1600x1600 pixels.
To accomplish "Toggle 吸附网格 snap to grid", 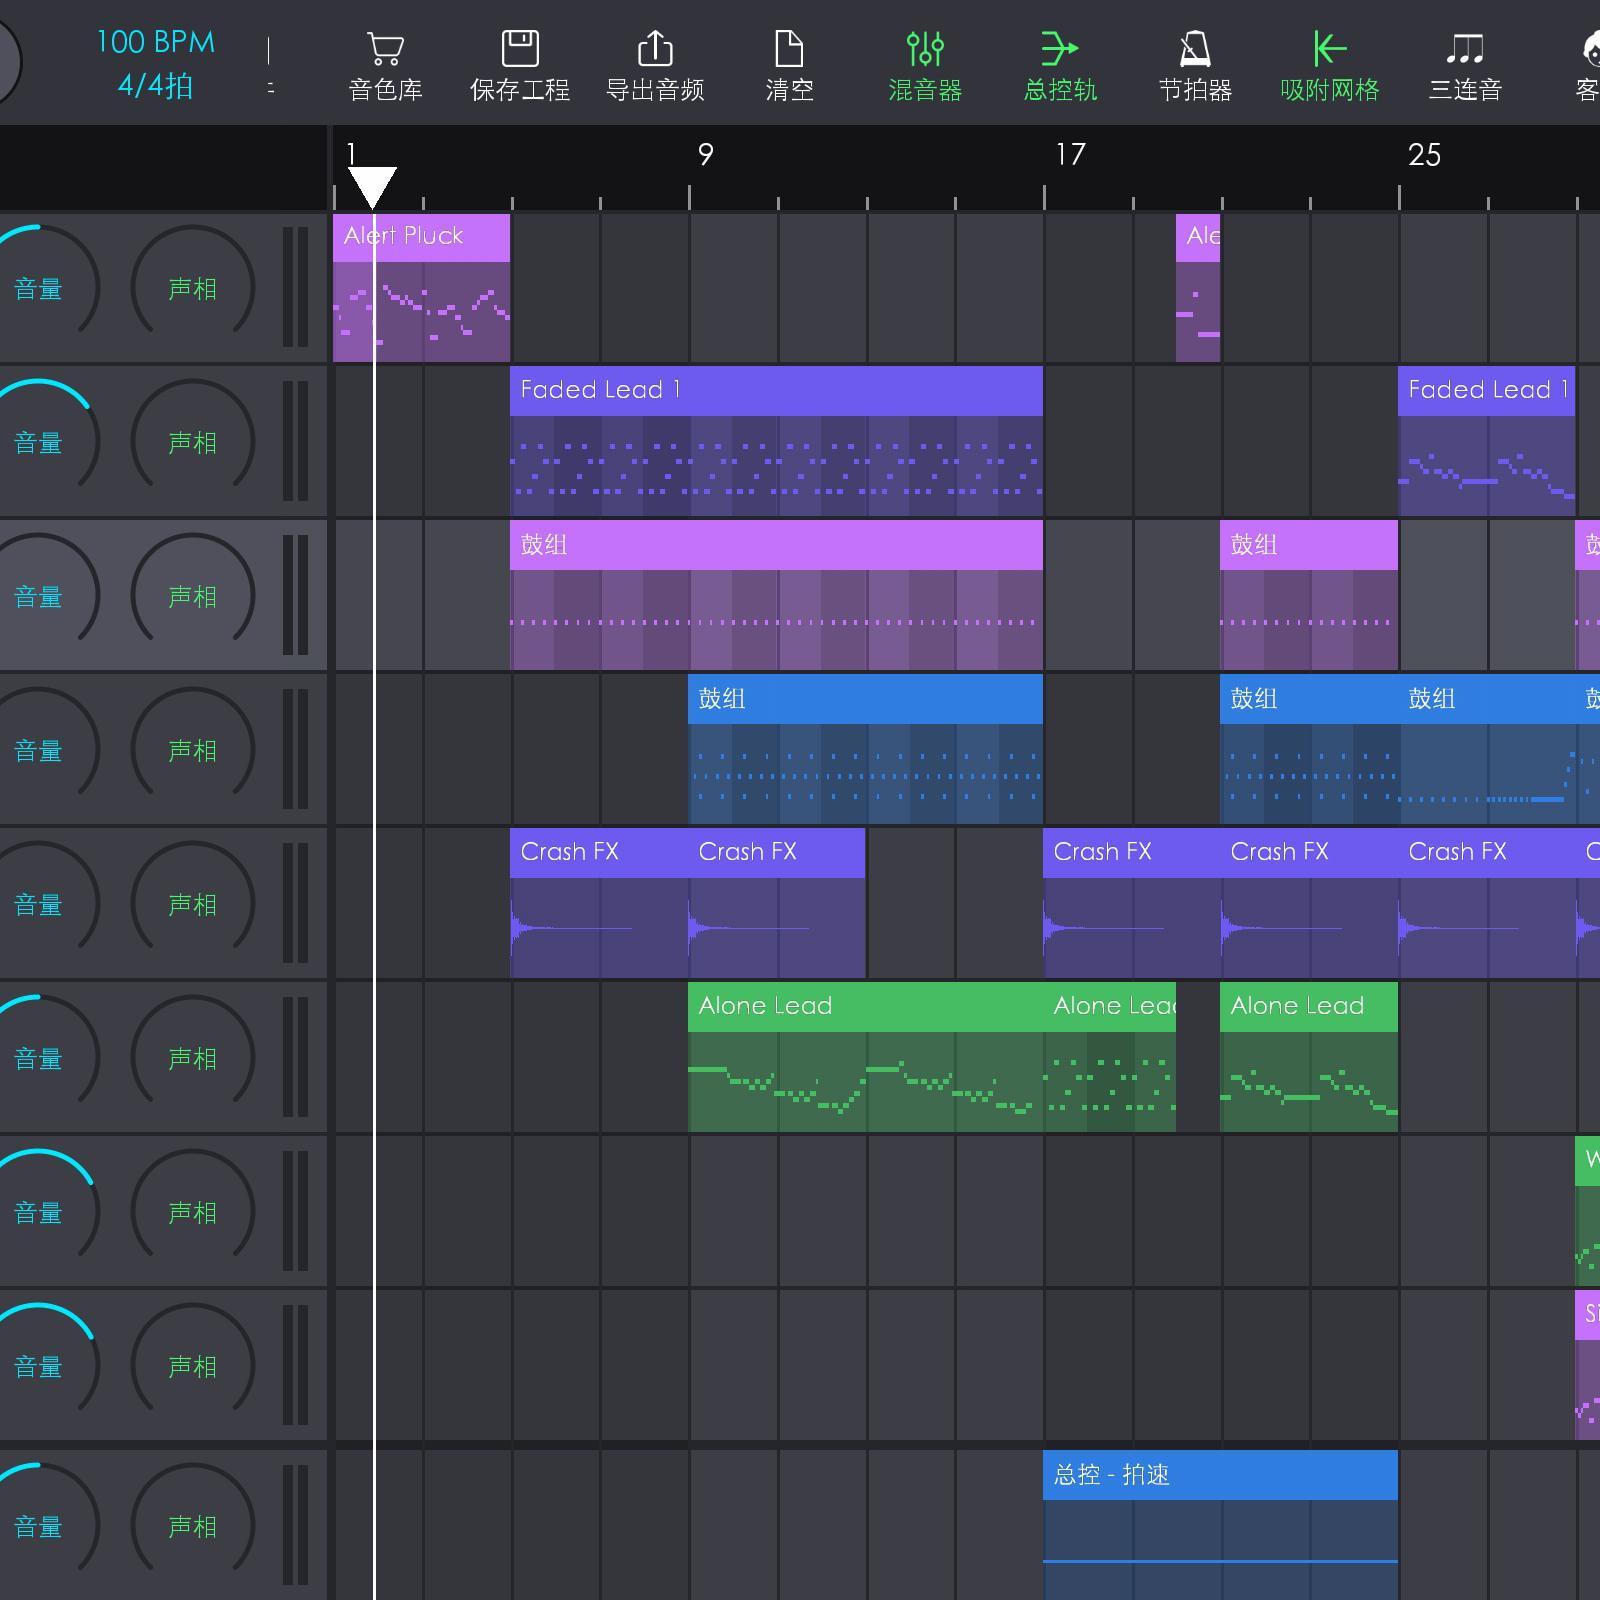I will click(1330, 50).
